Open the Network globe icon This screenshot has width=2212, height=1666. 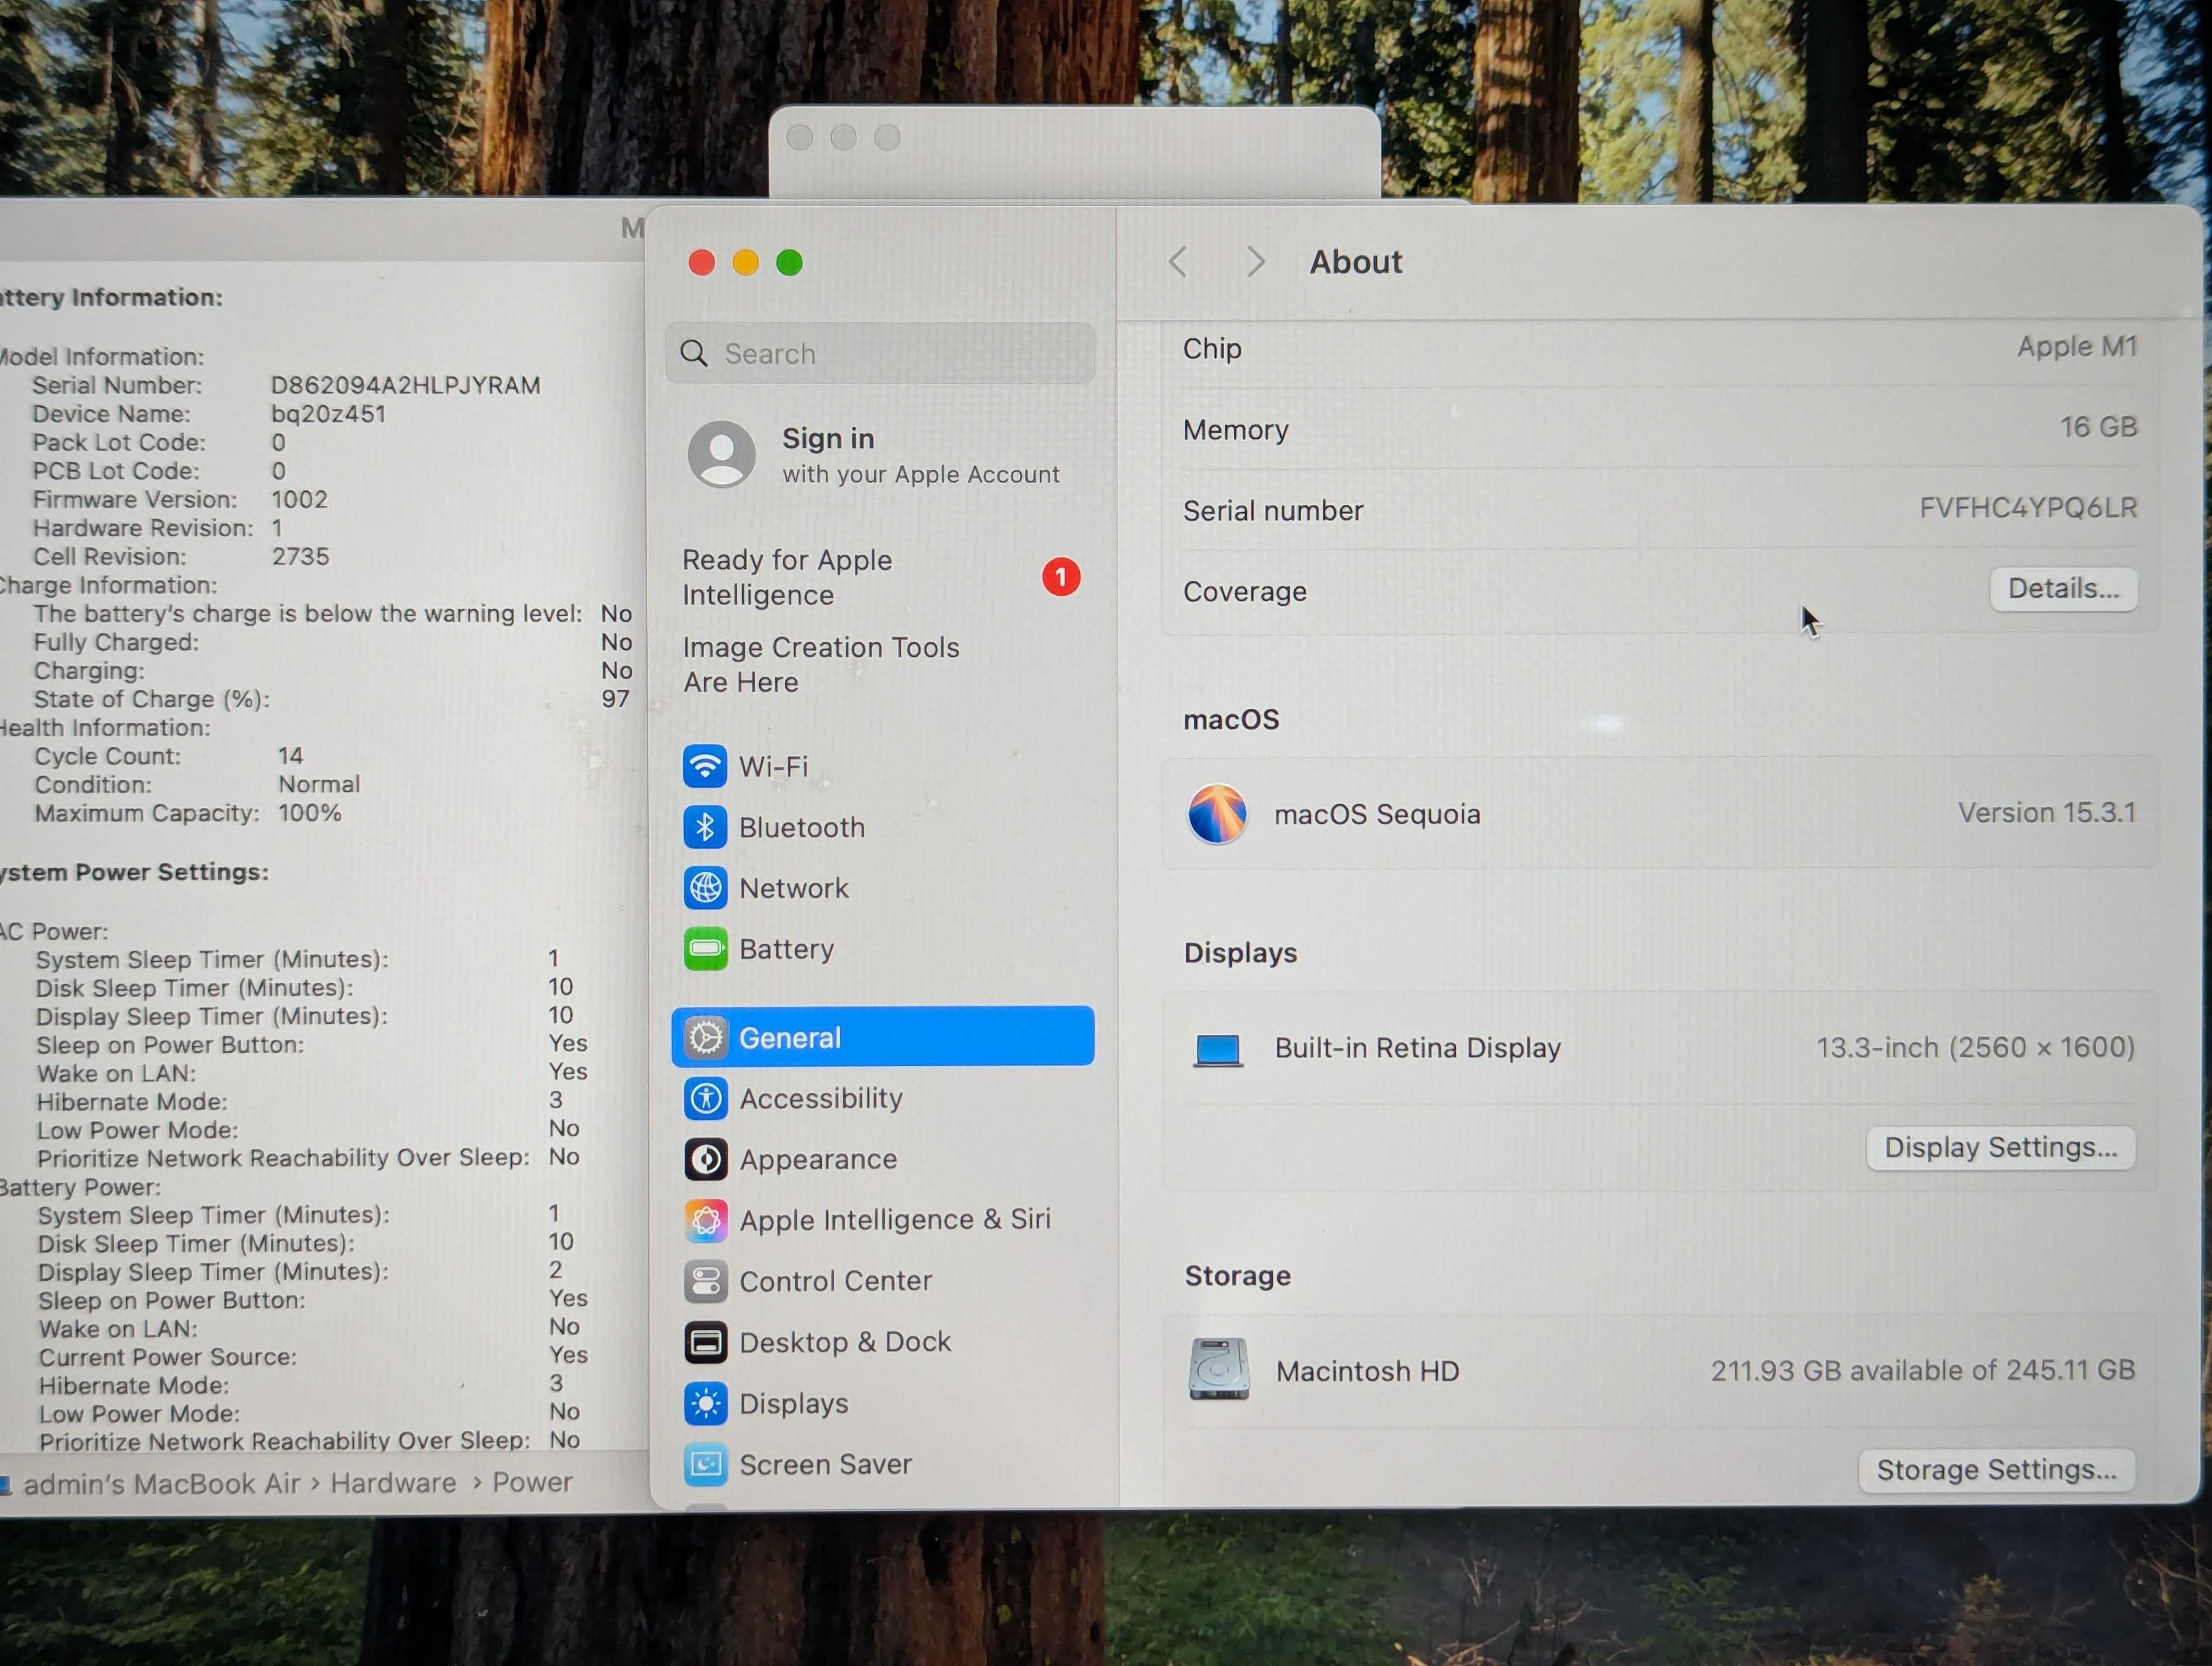pos(705,888)
